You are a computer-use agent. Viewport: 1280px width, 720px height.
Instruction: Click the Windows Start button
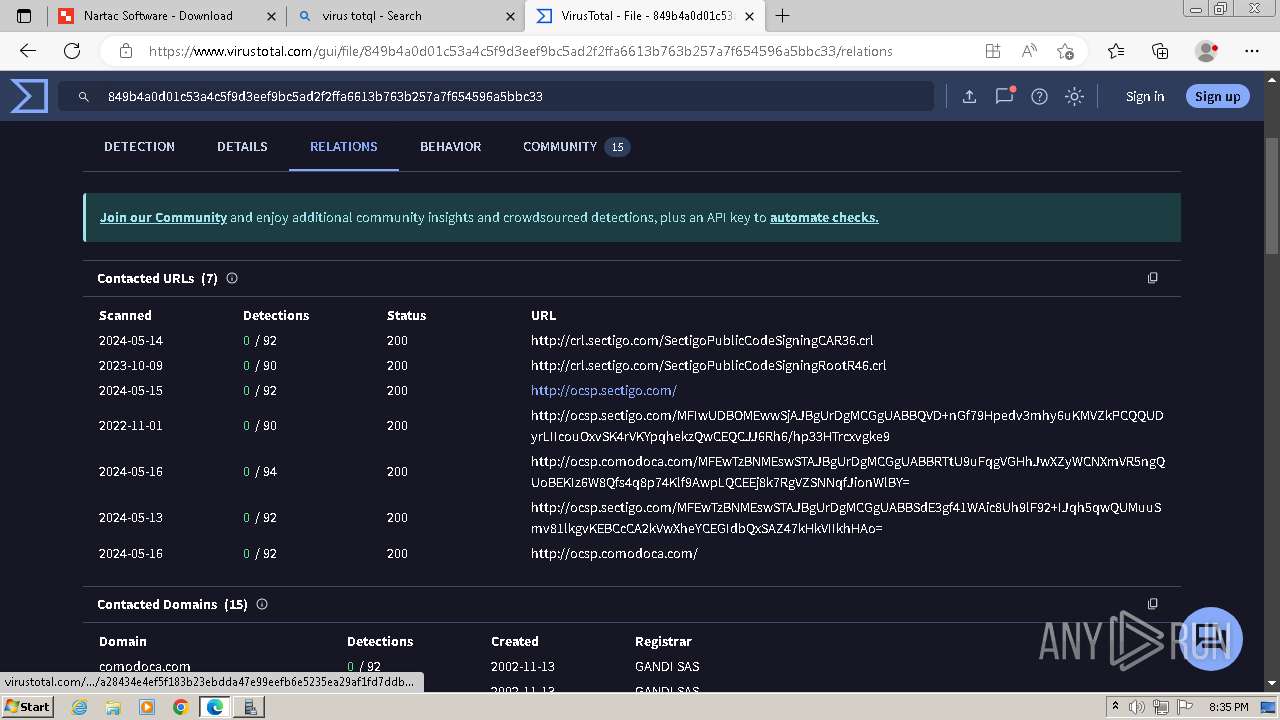click(27, 706)
